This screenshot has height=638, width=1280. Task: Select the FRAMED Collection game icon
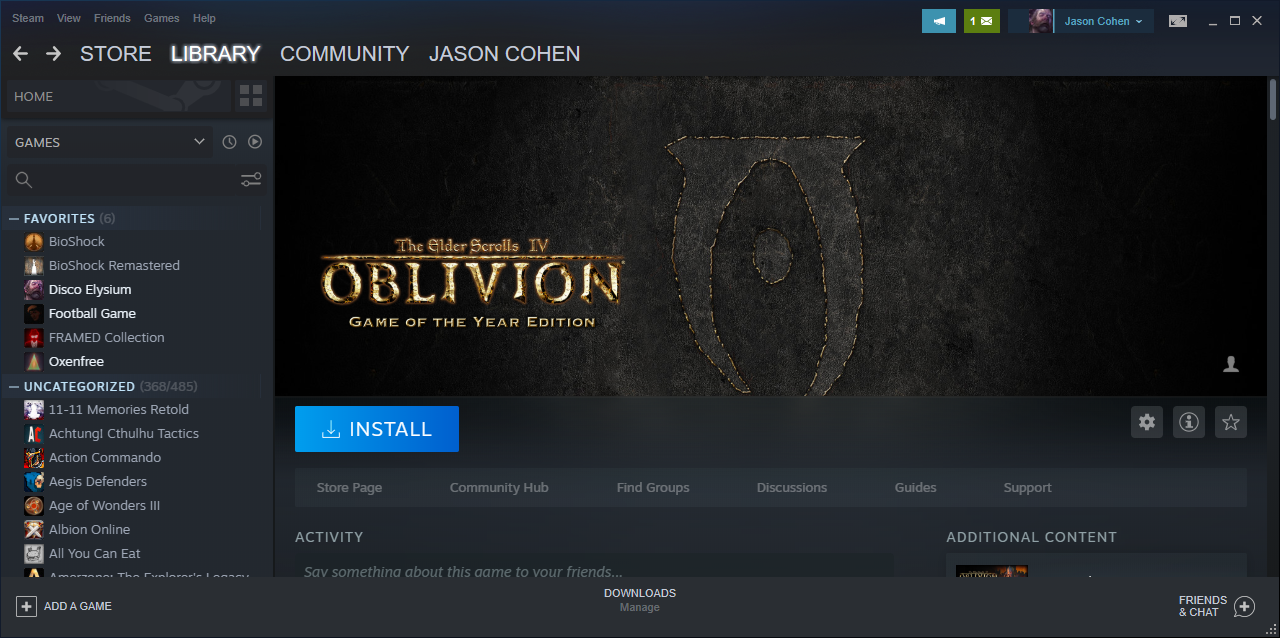click(34, 338)
